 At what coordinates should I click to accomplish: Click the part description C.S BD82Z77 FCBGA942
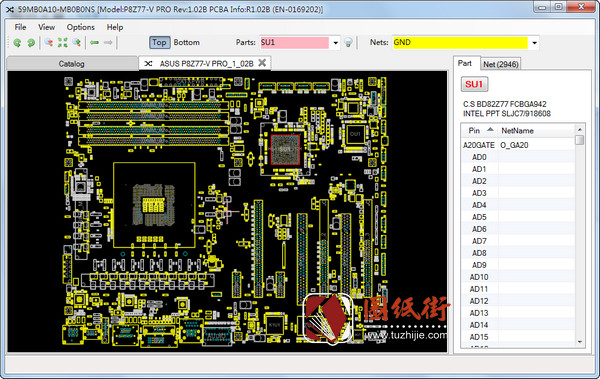[x=505, y=104]
